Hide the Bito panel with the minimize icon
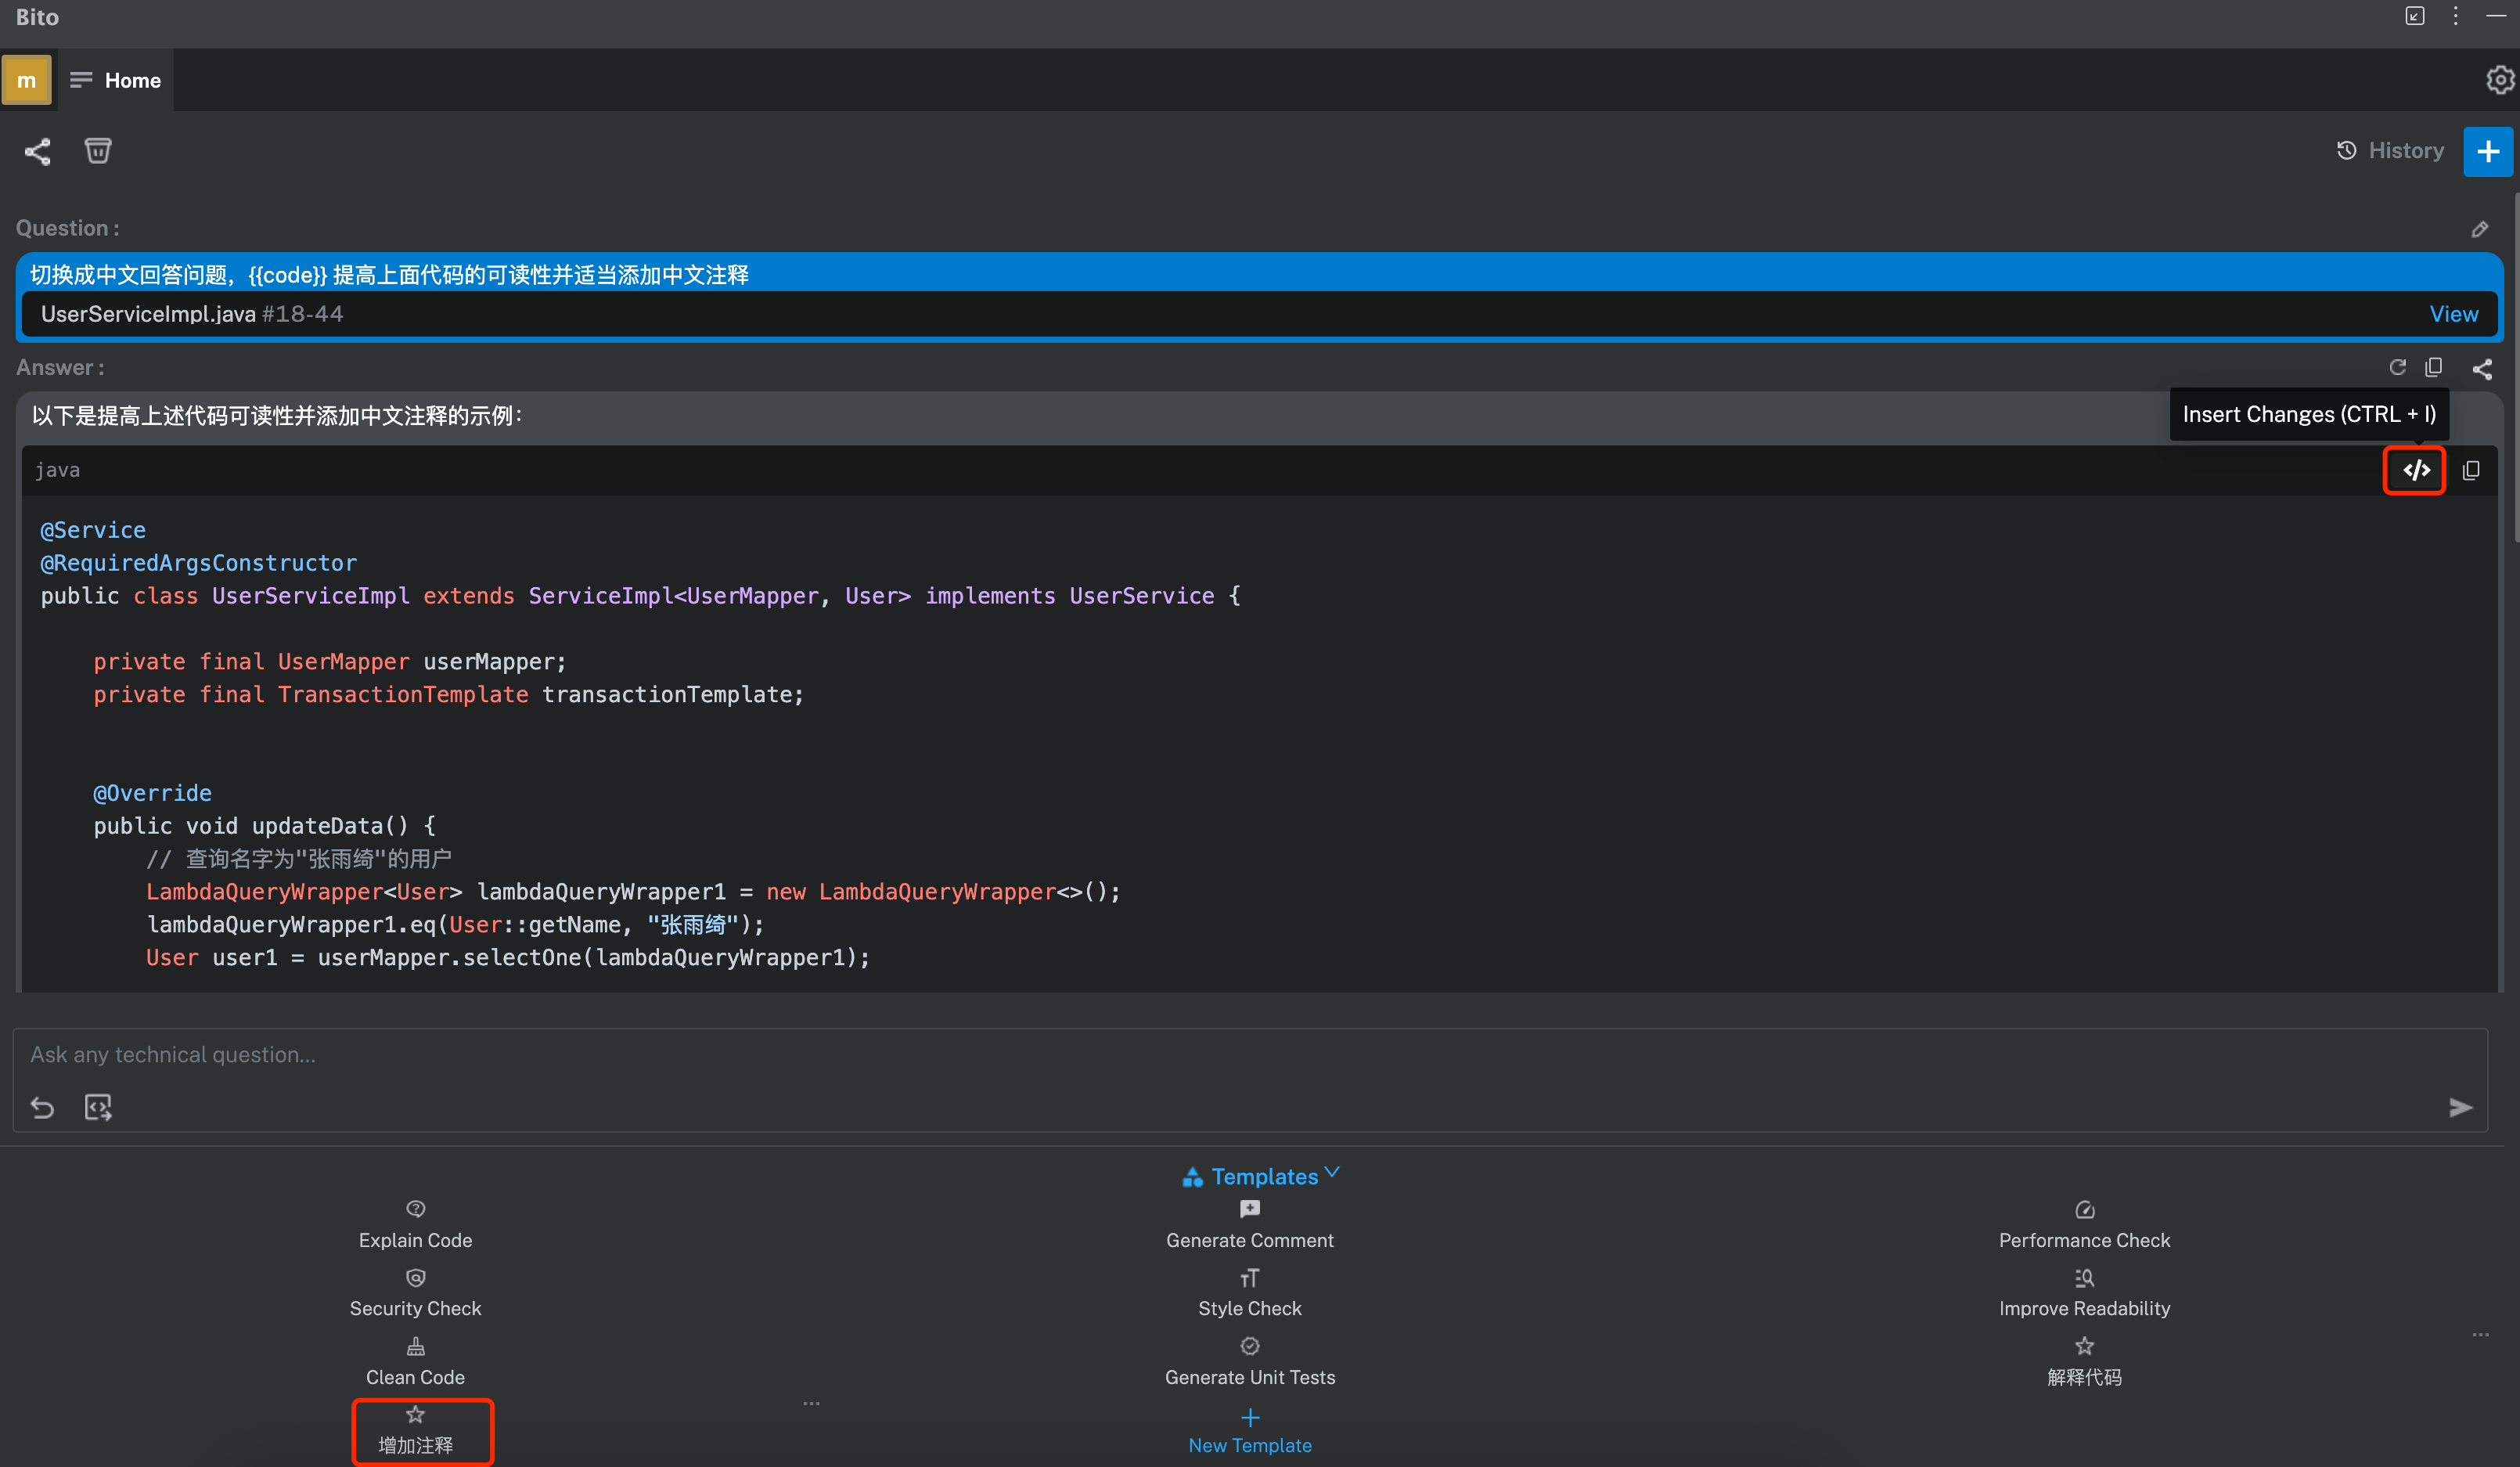The image size is (2520, 1467). (x=2496, y=16)
